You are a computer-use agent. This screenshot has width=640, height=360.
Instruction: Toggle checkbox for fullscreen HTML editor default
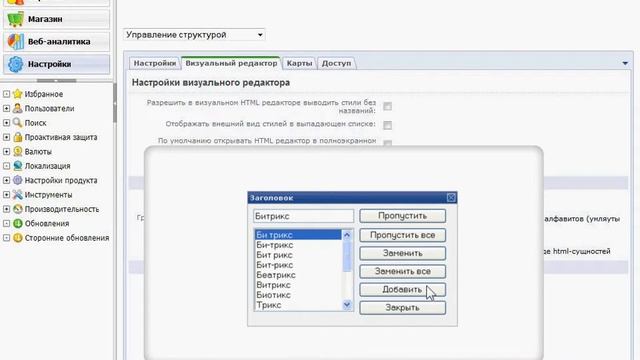click(x=387, y=143)
